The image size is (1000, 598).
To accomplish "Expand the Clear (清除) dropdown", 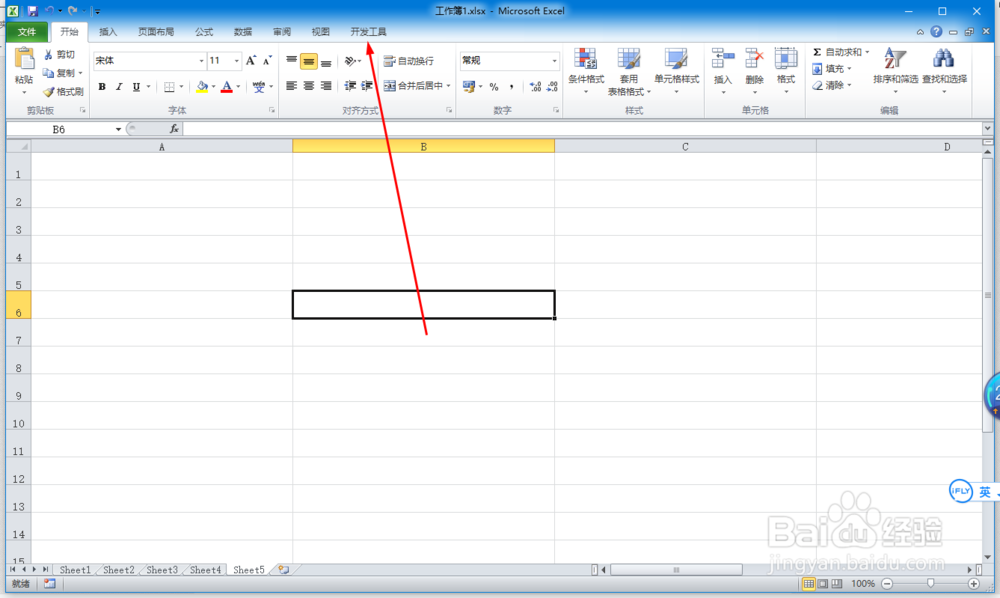I will click(849, 85).
